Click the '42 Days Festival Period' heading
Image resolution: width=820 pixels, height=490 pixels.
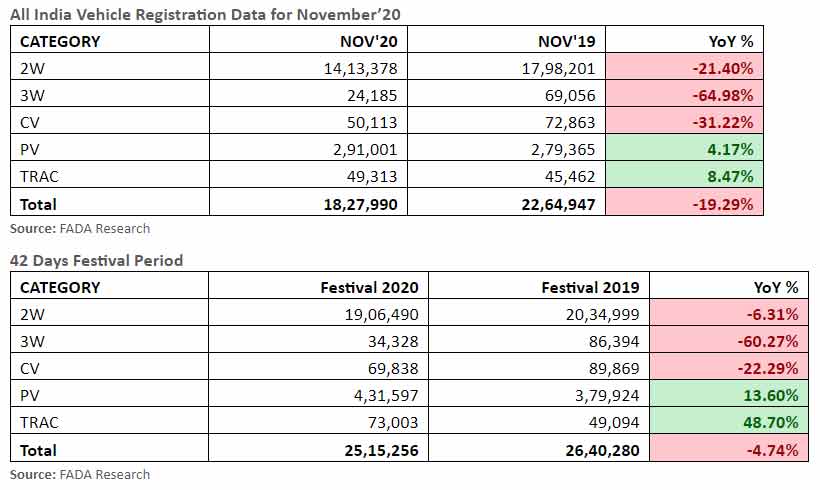point(96,261)
